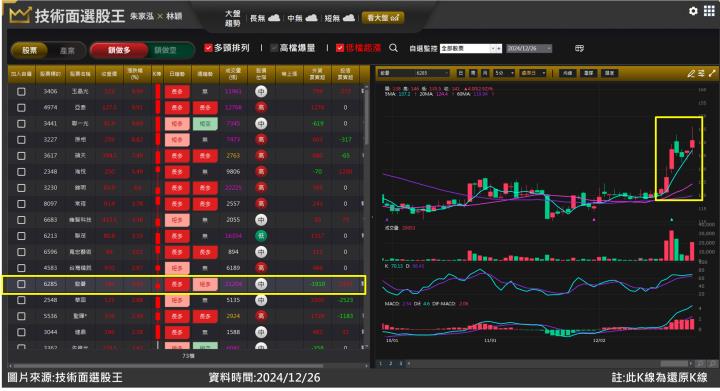Switch chart to weekly 週 period

point(472,73)
